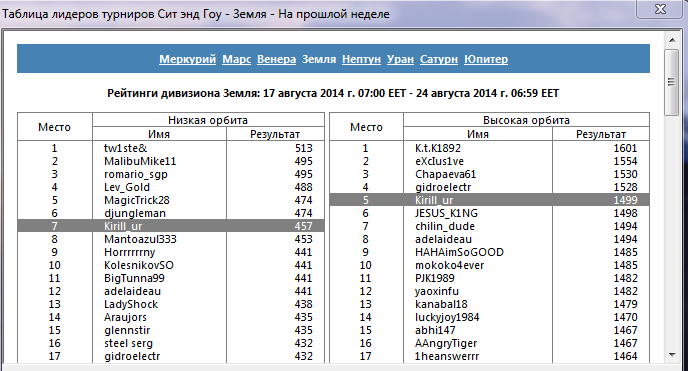Click the scrollbar down arrow

click(x=672, y=355)
